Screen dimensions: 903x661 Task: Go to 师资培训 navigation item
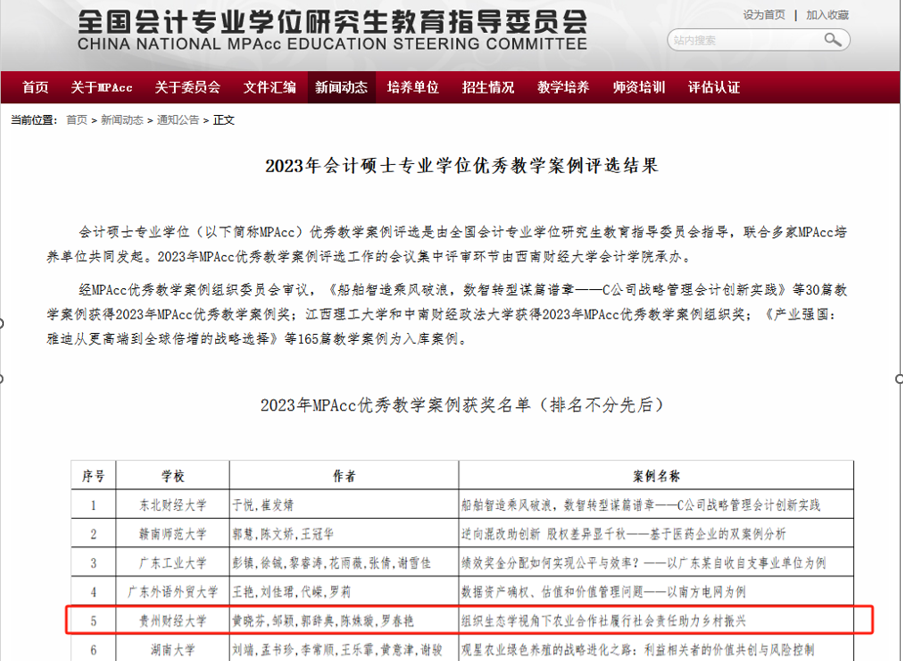coord(639,88)
